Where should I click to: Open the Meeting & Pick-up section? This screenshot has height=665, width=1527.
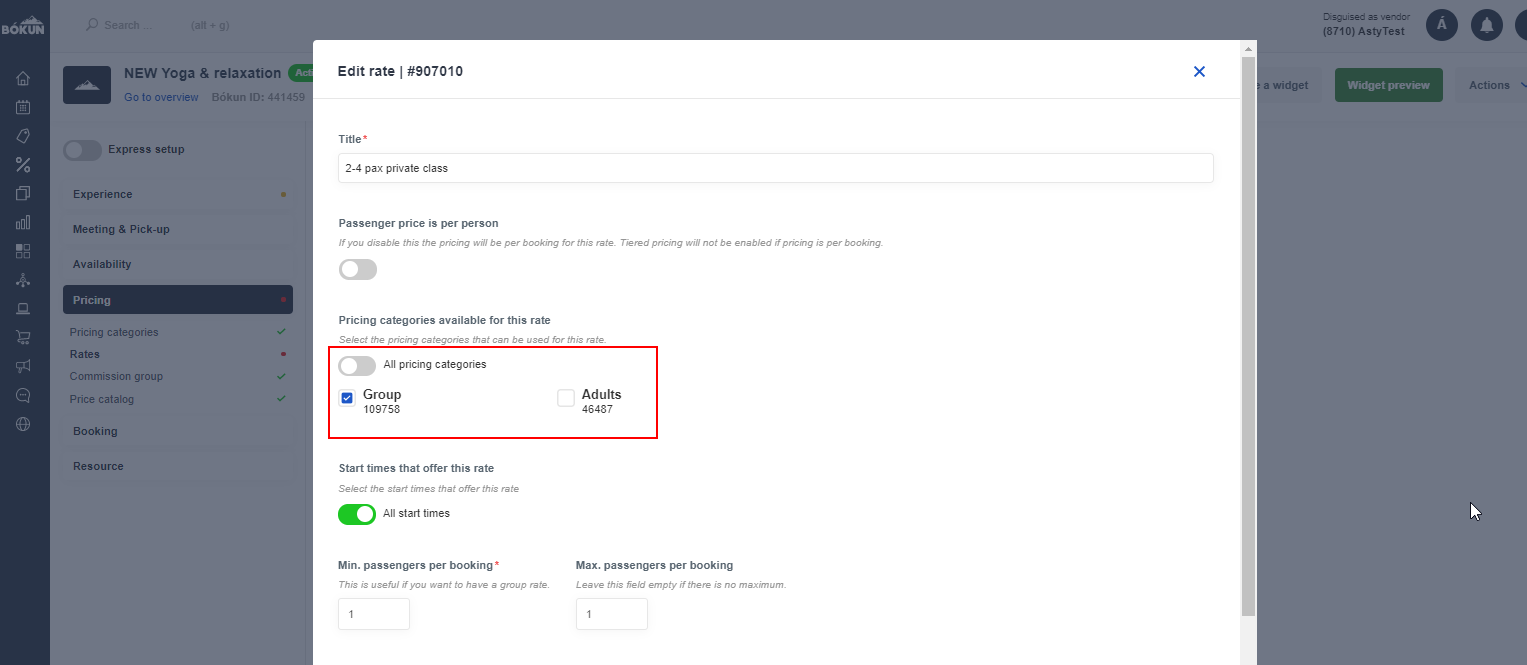pos(178,229)
